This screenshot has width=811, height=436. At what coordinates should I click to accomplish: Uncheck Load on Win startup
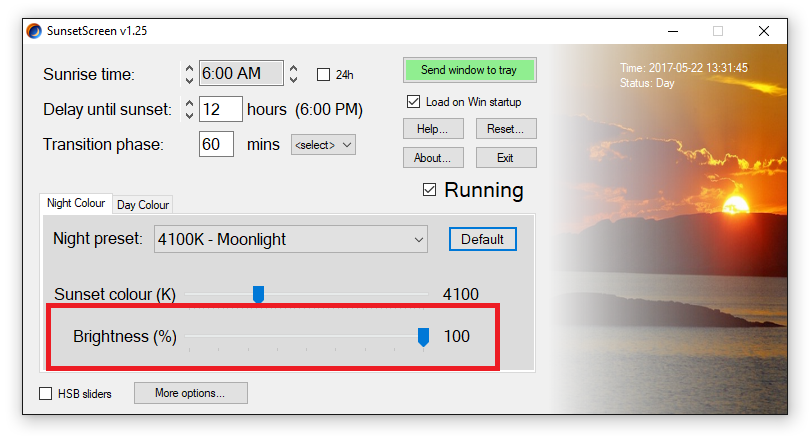(x=413, y=101)
